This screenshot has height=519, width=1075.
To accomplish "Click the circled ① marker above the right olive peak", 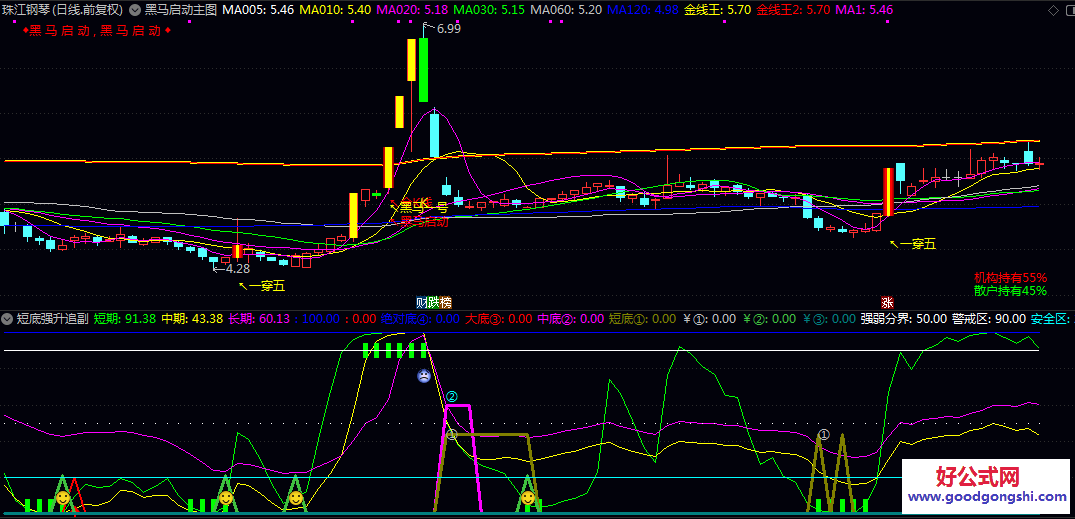I will point(824,435).
